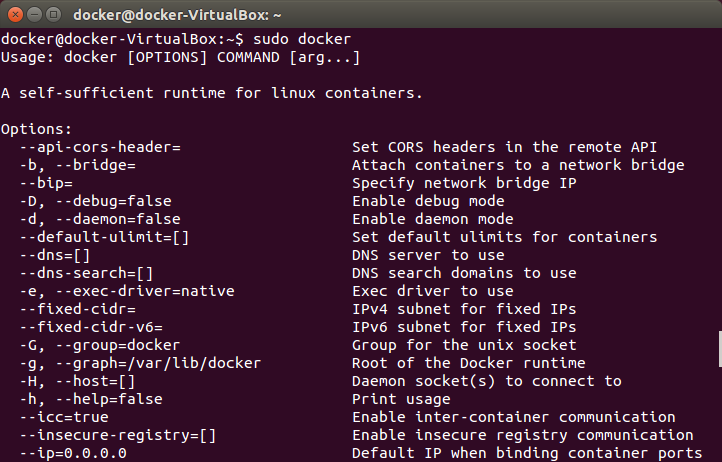Click the 'Options:' heading
Image resolution: width=722 pixels, height=462 pixels.
[x=37, y=129]
